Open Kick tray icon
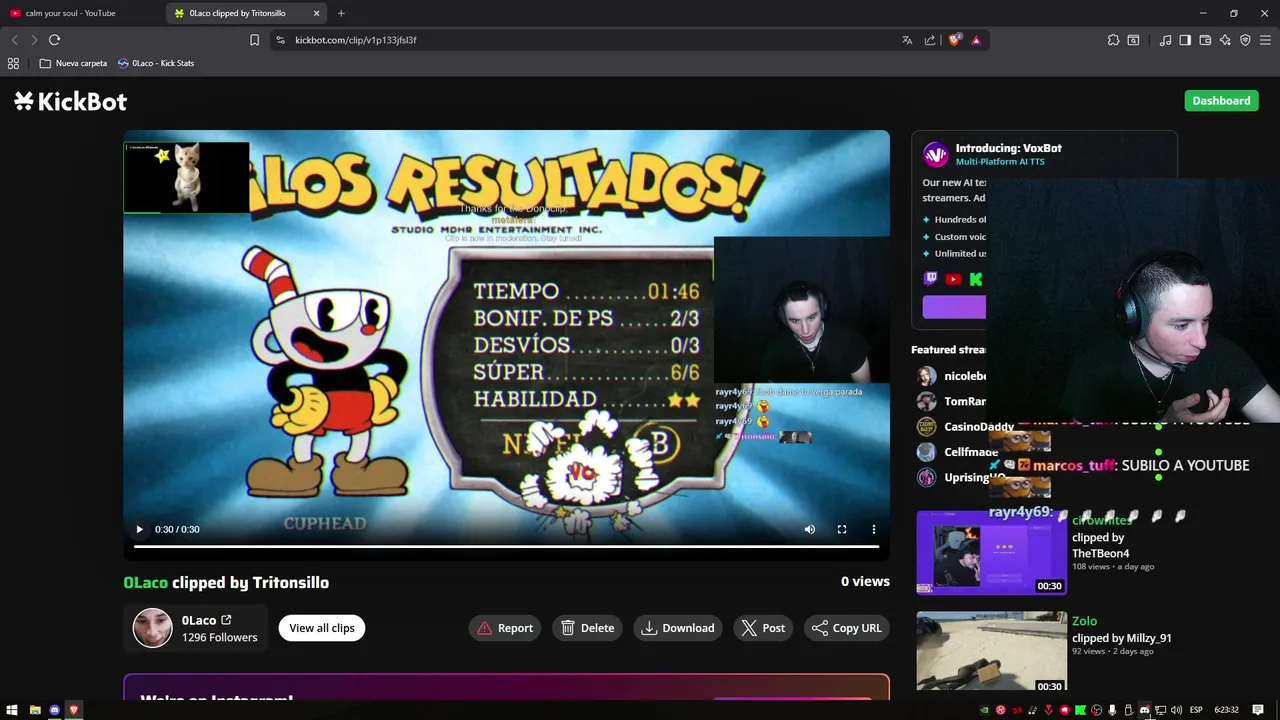This screenshot has height=720, width=1280. coord(1080,710)
